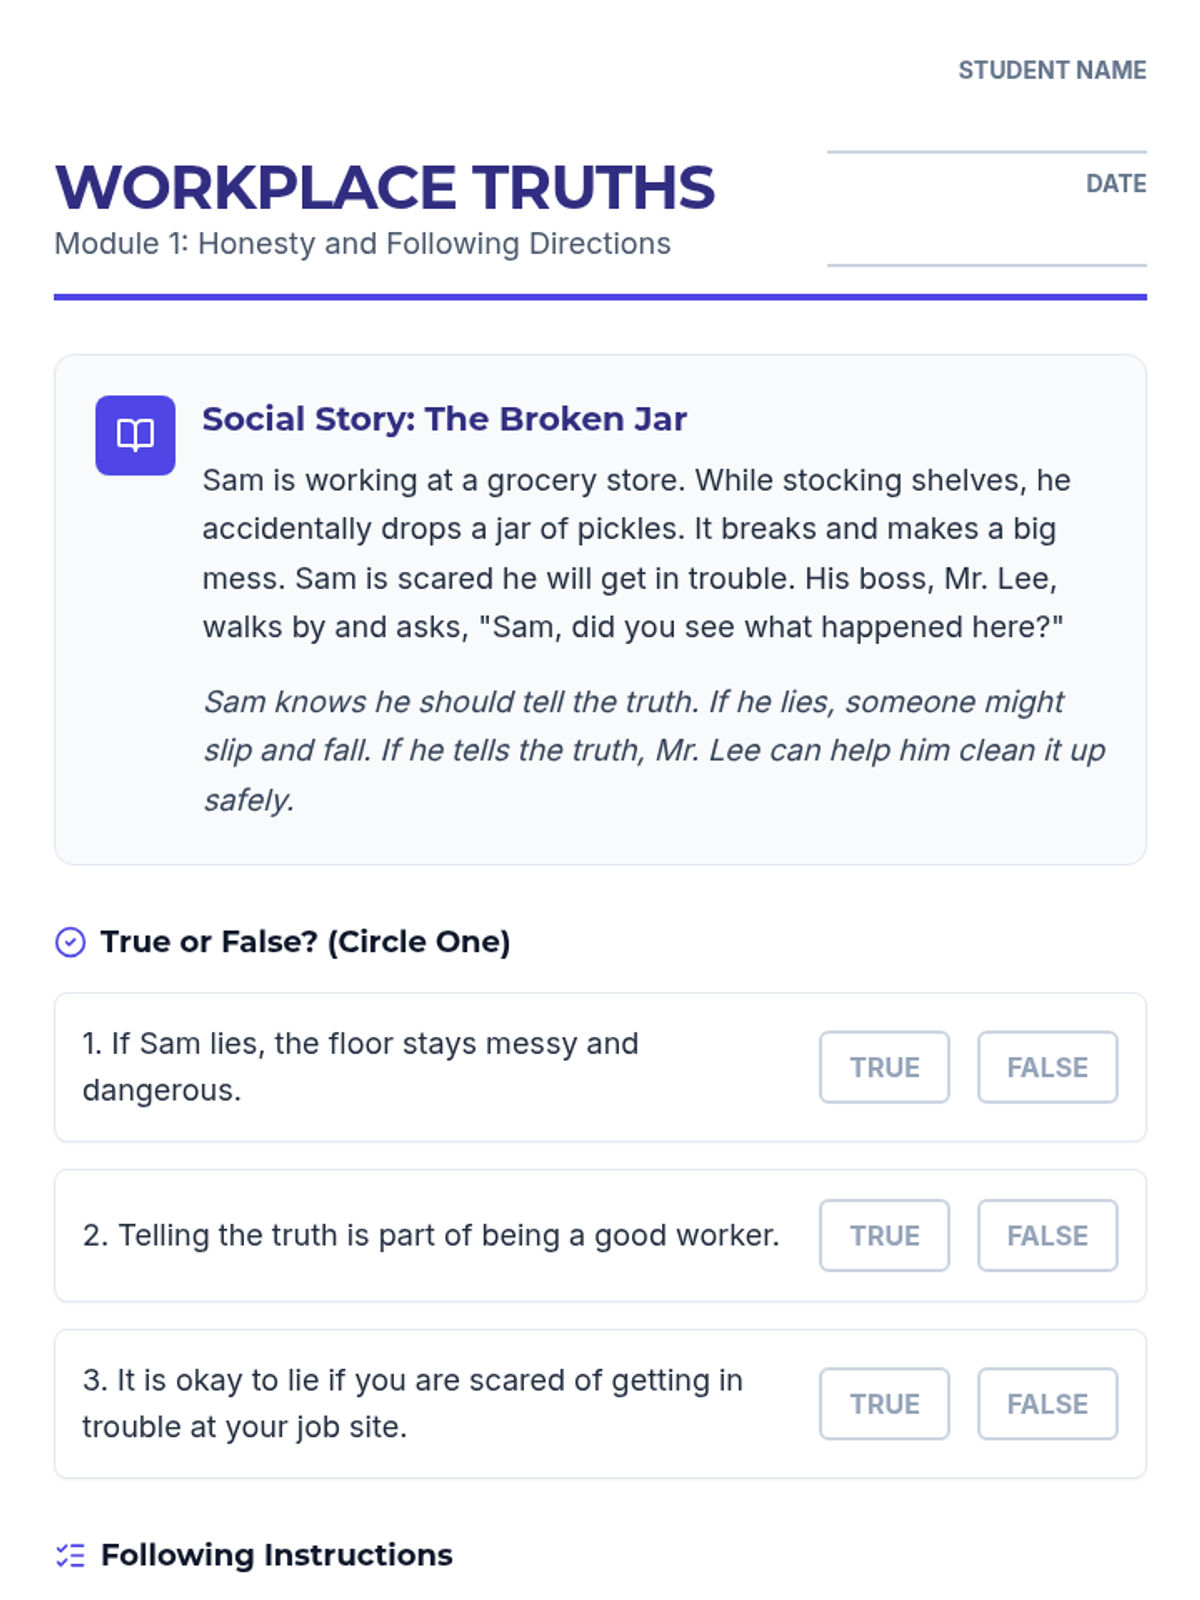Click the Following Instructions section heading

click(x=277, y=1555)
